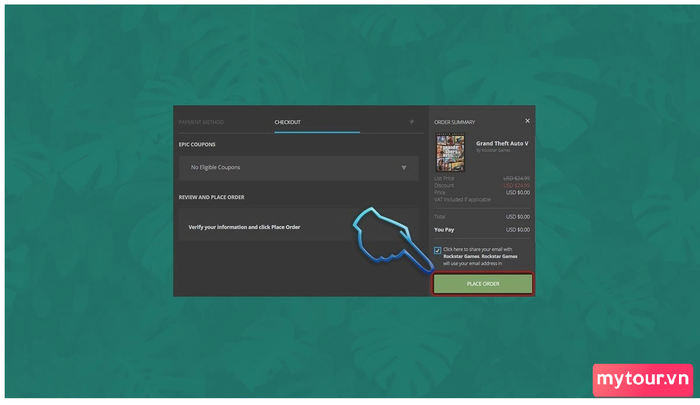Screen dimensions: 700x405
Task: Click 'Verify your information and click Place Order' text
Action: [244, 227]
